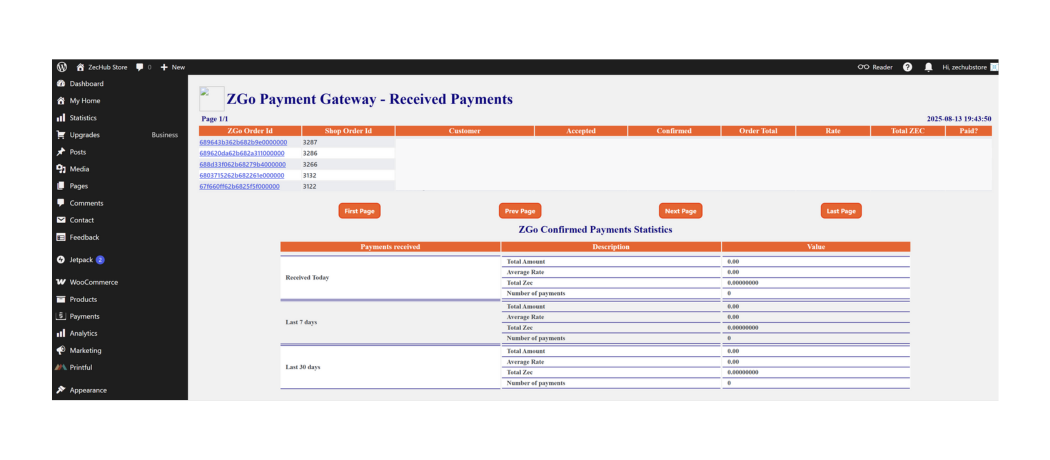Click the zechubstore account avatar
Viewport: 1050px width, 460px height.
pyautogui.click(x=994, y=67)
